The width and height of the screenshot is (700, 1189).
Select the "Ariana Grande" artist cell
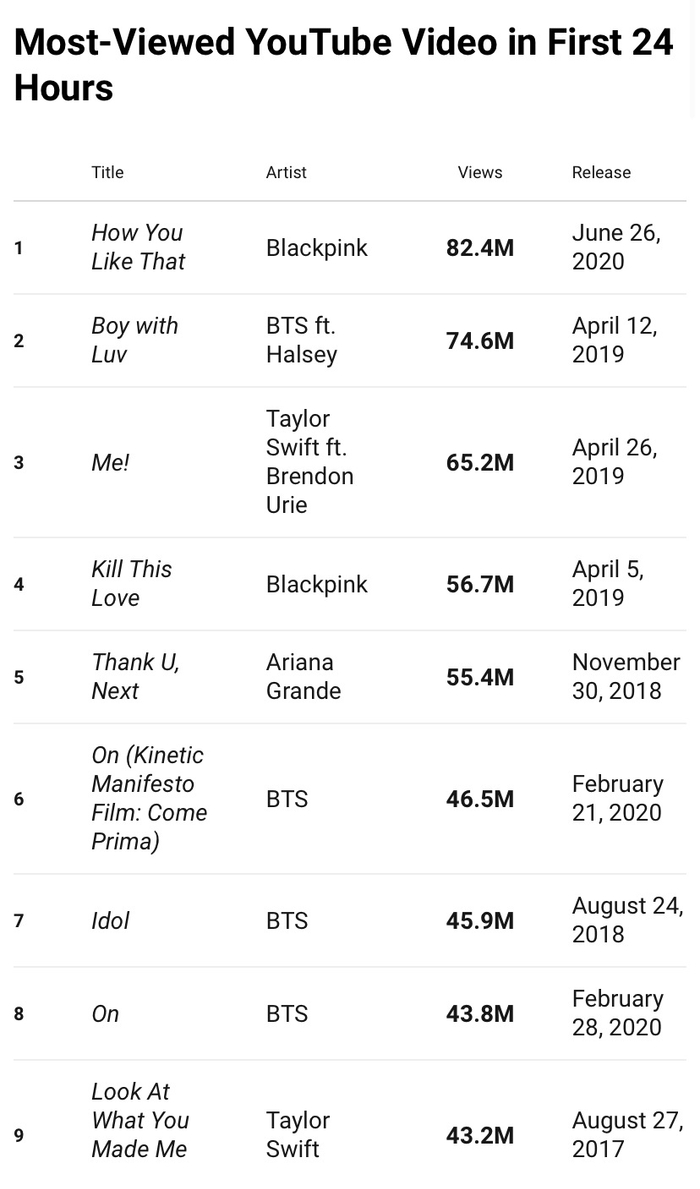tap(303, 676)
